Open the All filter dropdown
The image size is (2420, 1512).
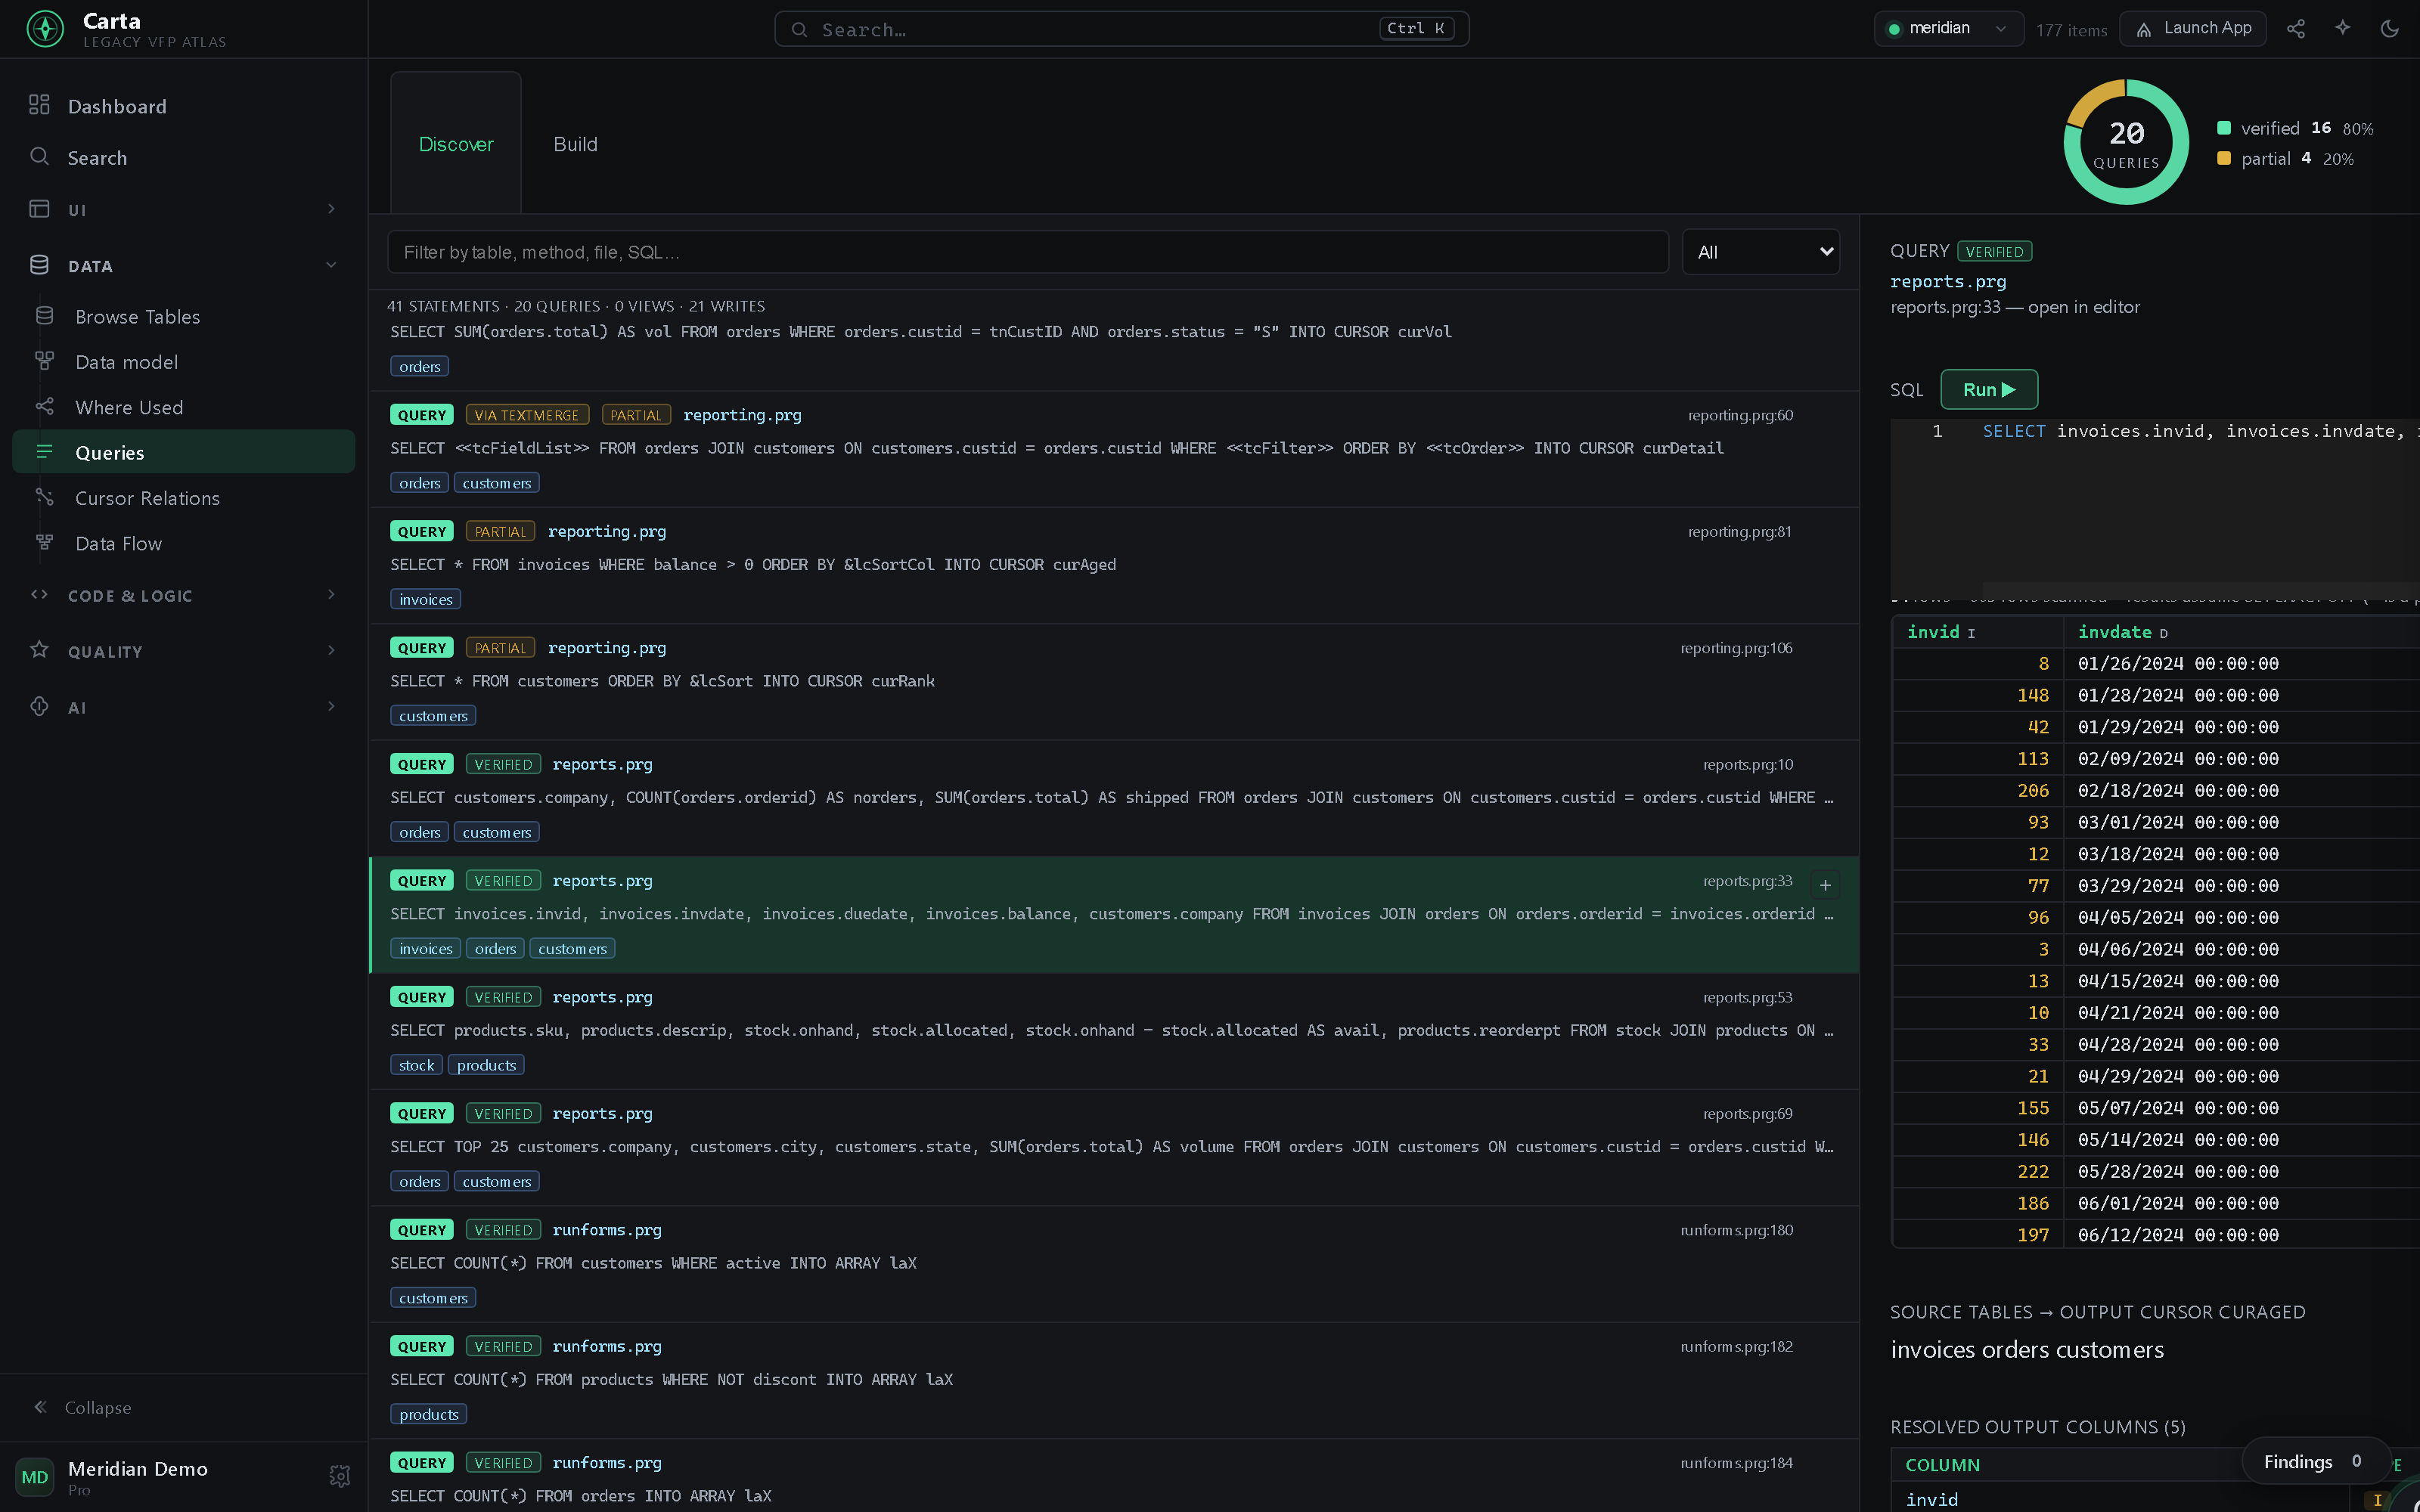click(1761, 252)
